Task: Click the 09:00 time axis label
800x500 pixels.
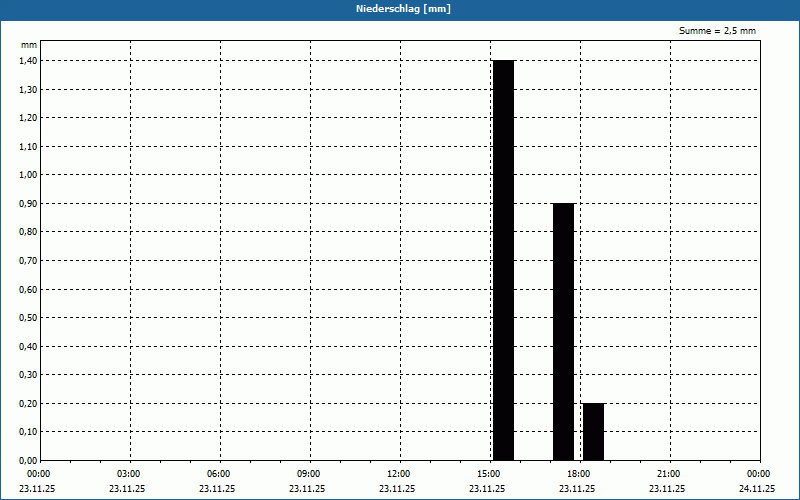Action: click(x=310, y=474)
